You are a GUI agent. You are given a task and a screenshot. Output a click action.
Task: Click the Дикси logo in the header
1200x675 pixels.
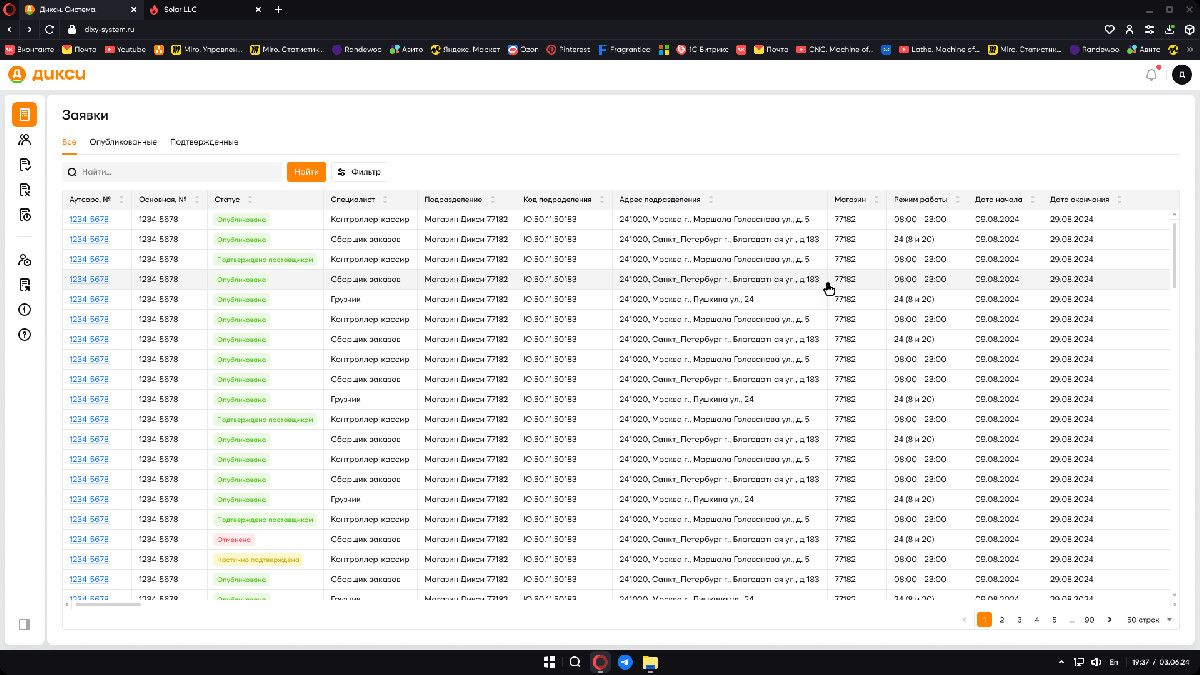click(46, 74)
